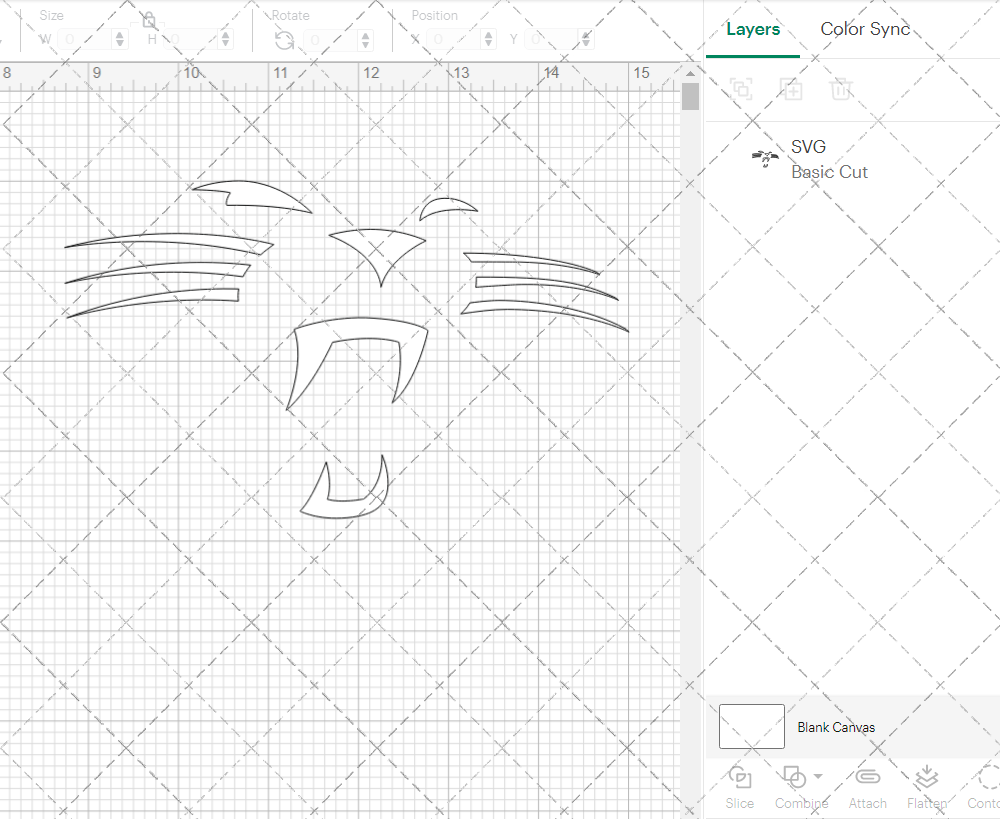The image size is (1000, 819).
Task: Click the Blank Canvas swatch
Action: (x=751, y=727)
